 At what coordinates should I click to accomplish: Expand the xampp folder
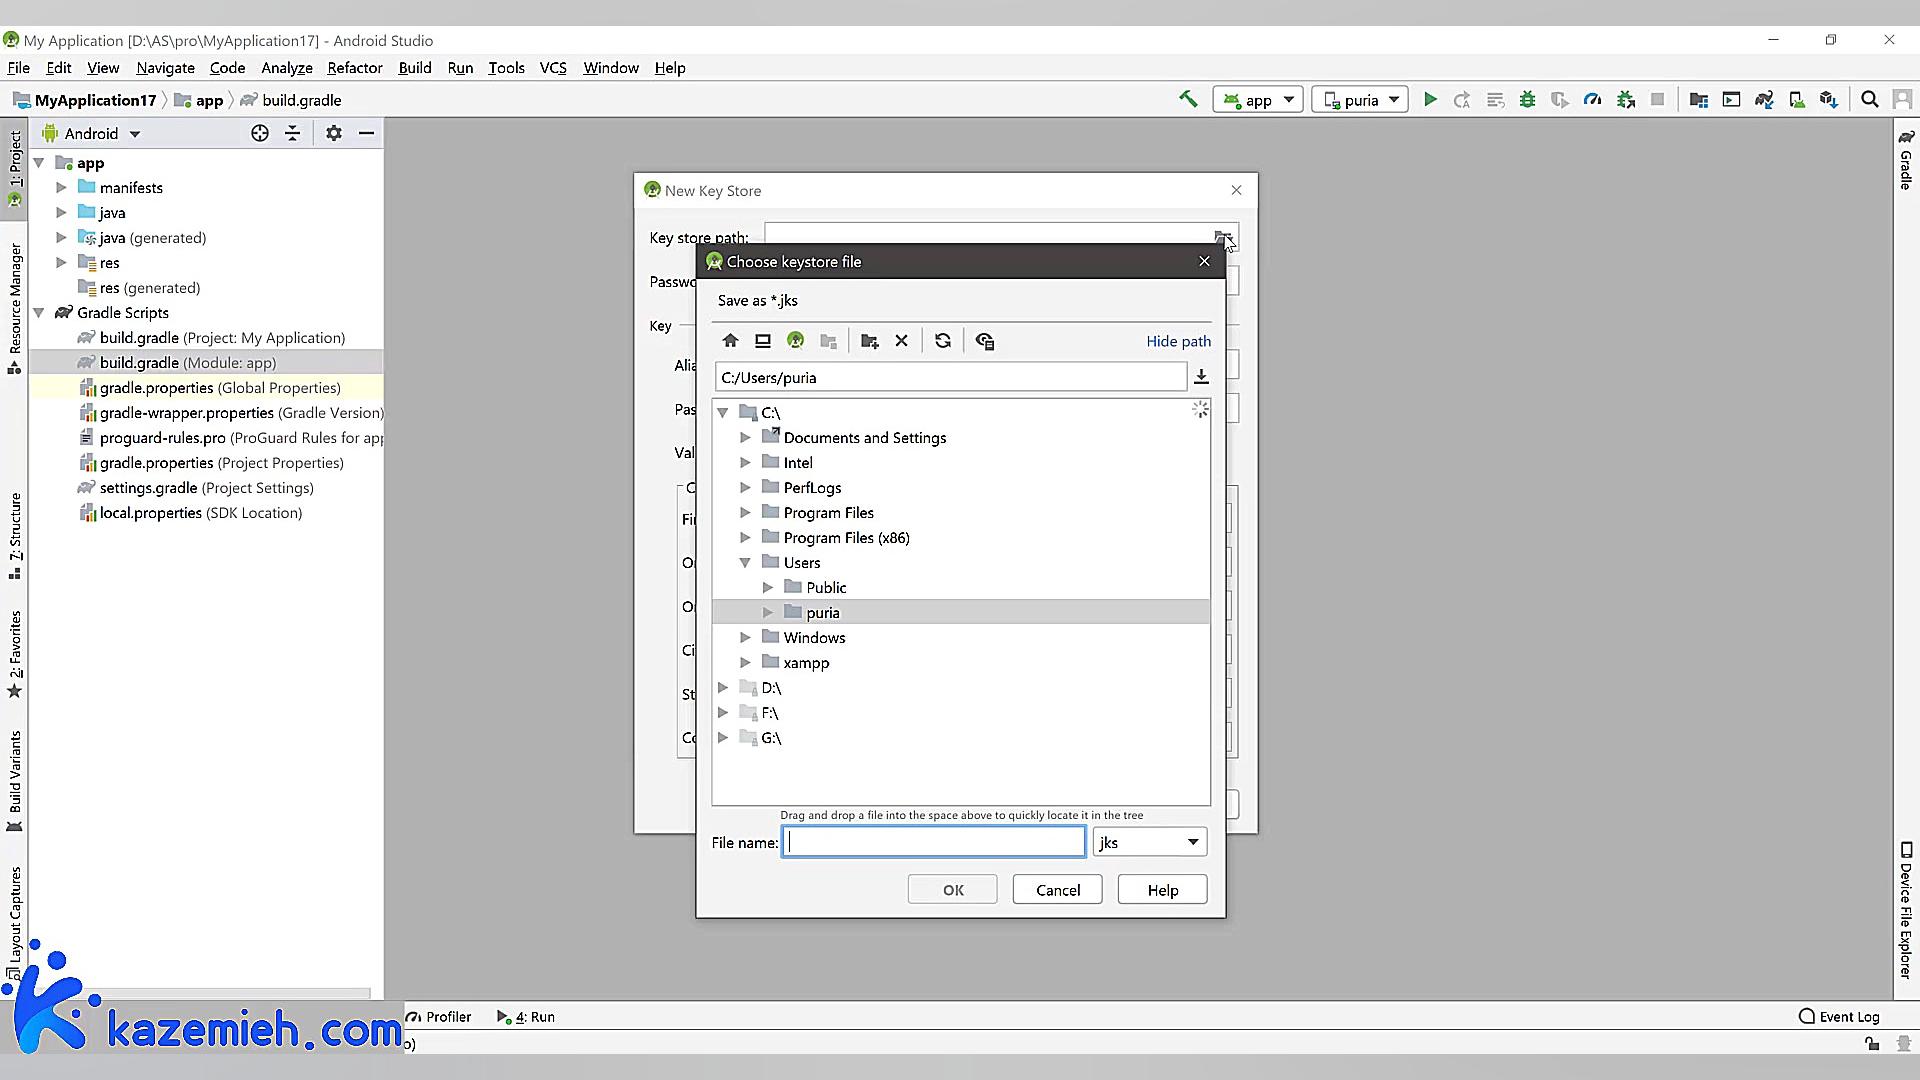(x=745, y=662)
